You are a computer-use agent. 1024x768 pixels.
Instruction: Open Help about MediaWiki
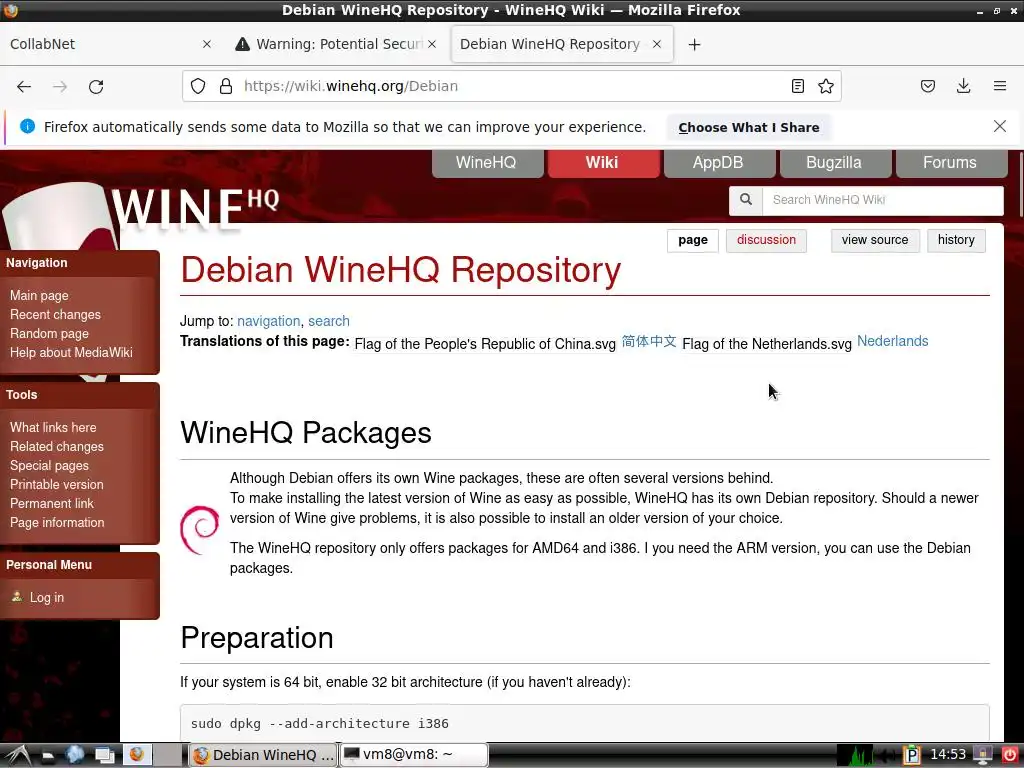coord(71,352)
